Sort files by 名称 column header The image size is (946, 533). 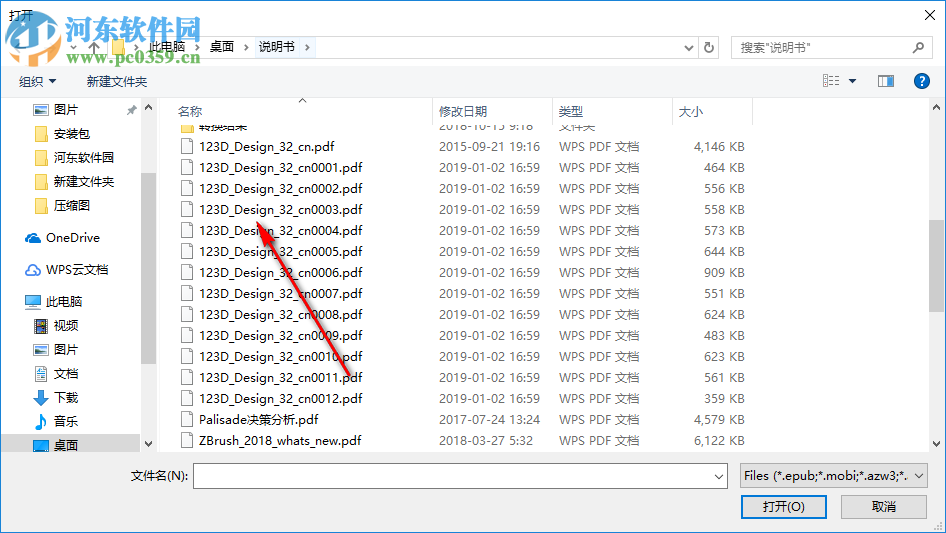pyautogui.click(x=190, y=112)
